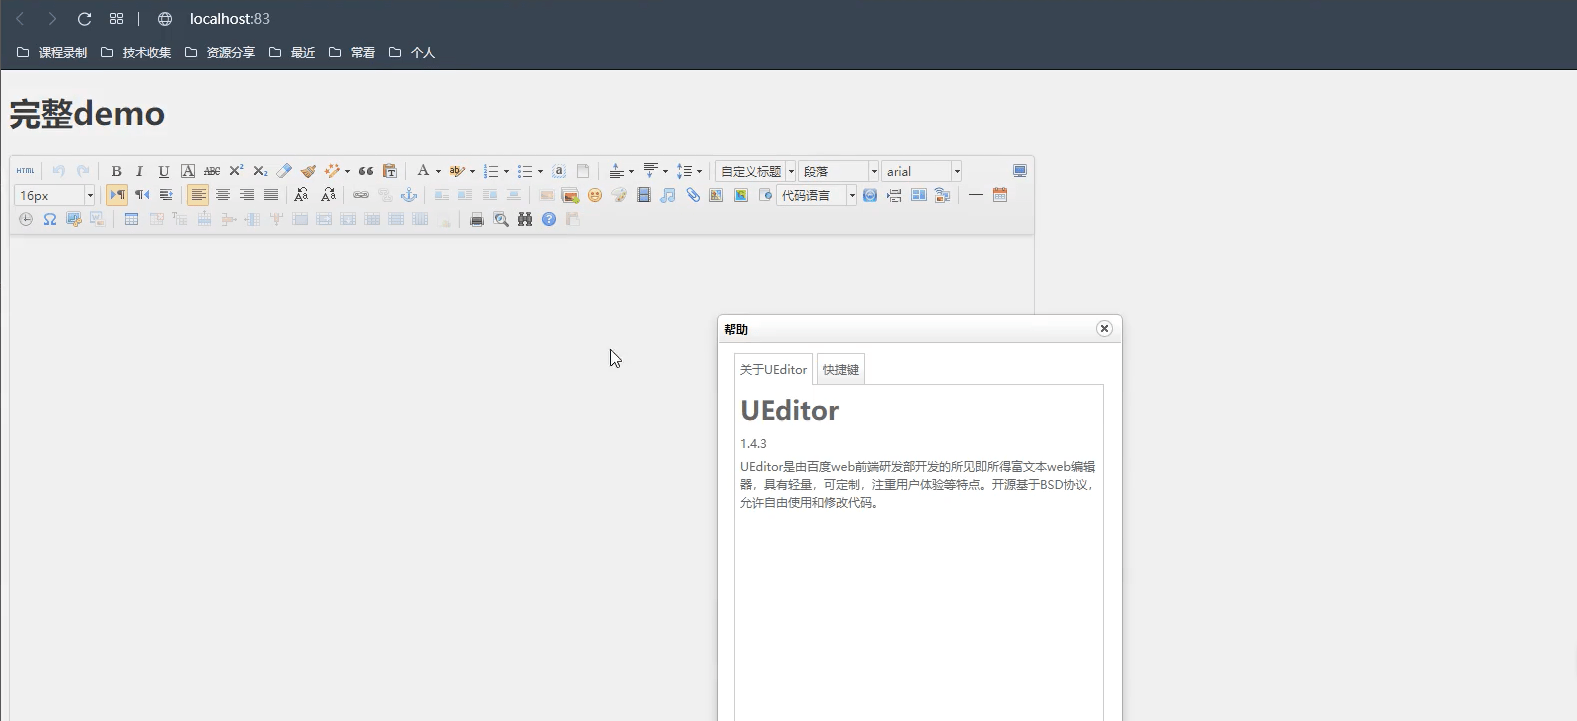Select the format painter brush
Screen dimensions: 1577x721
click(308, 171)
